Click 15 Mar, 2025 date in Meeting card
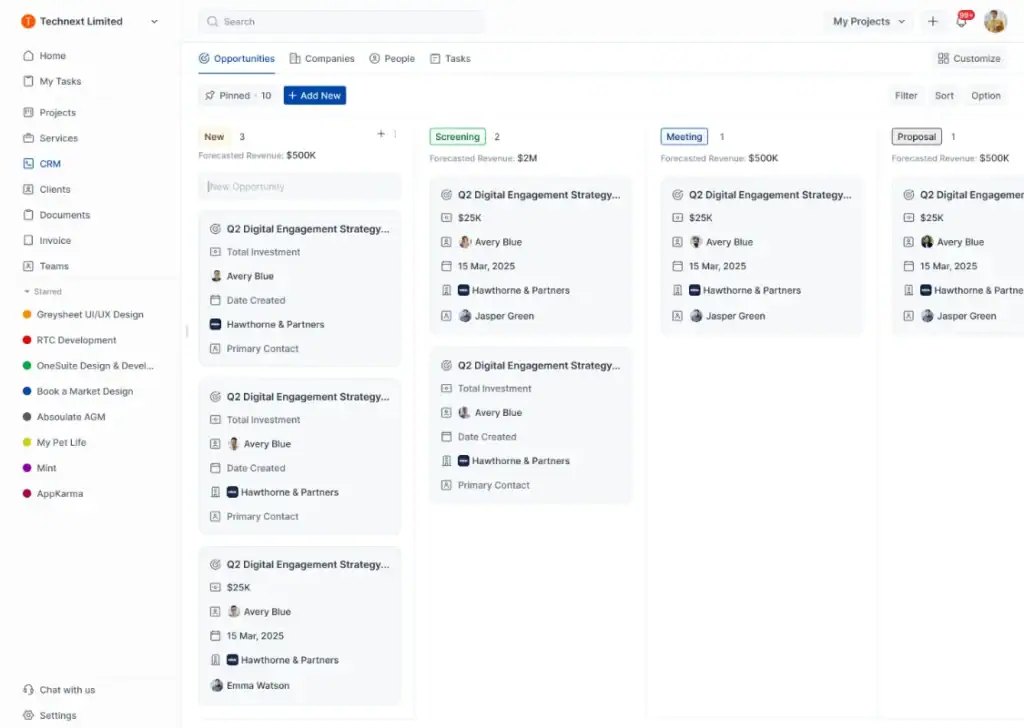 click(717, 266)
